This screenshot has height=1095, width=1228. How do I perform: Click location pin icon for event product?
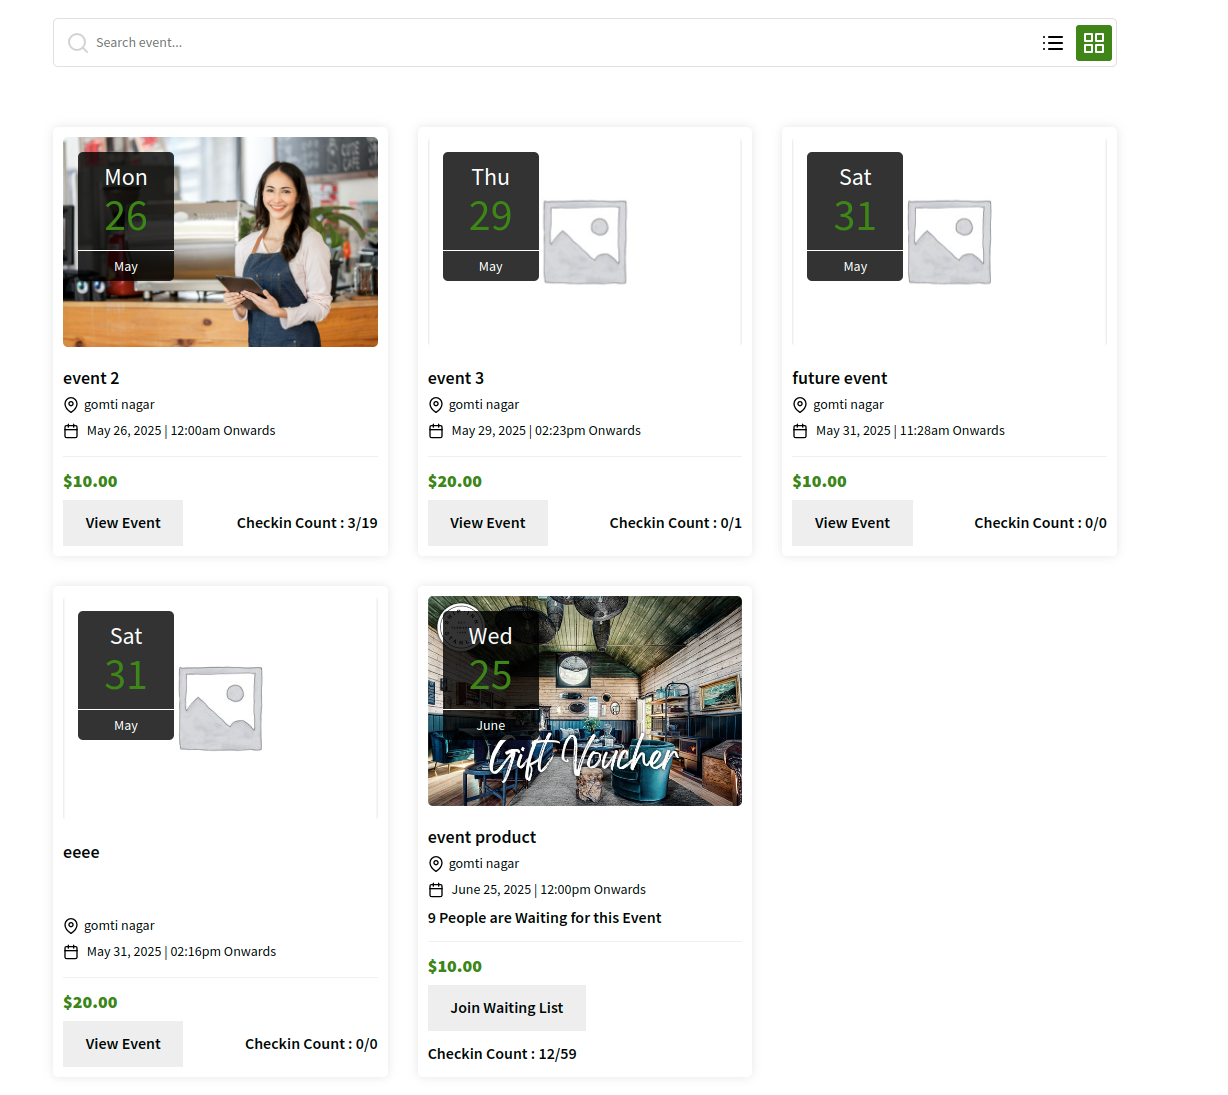(436, 864)
